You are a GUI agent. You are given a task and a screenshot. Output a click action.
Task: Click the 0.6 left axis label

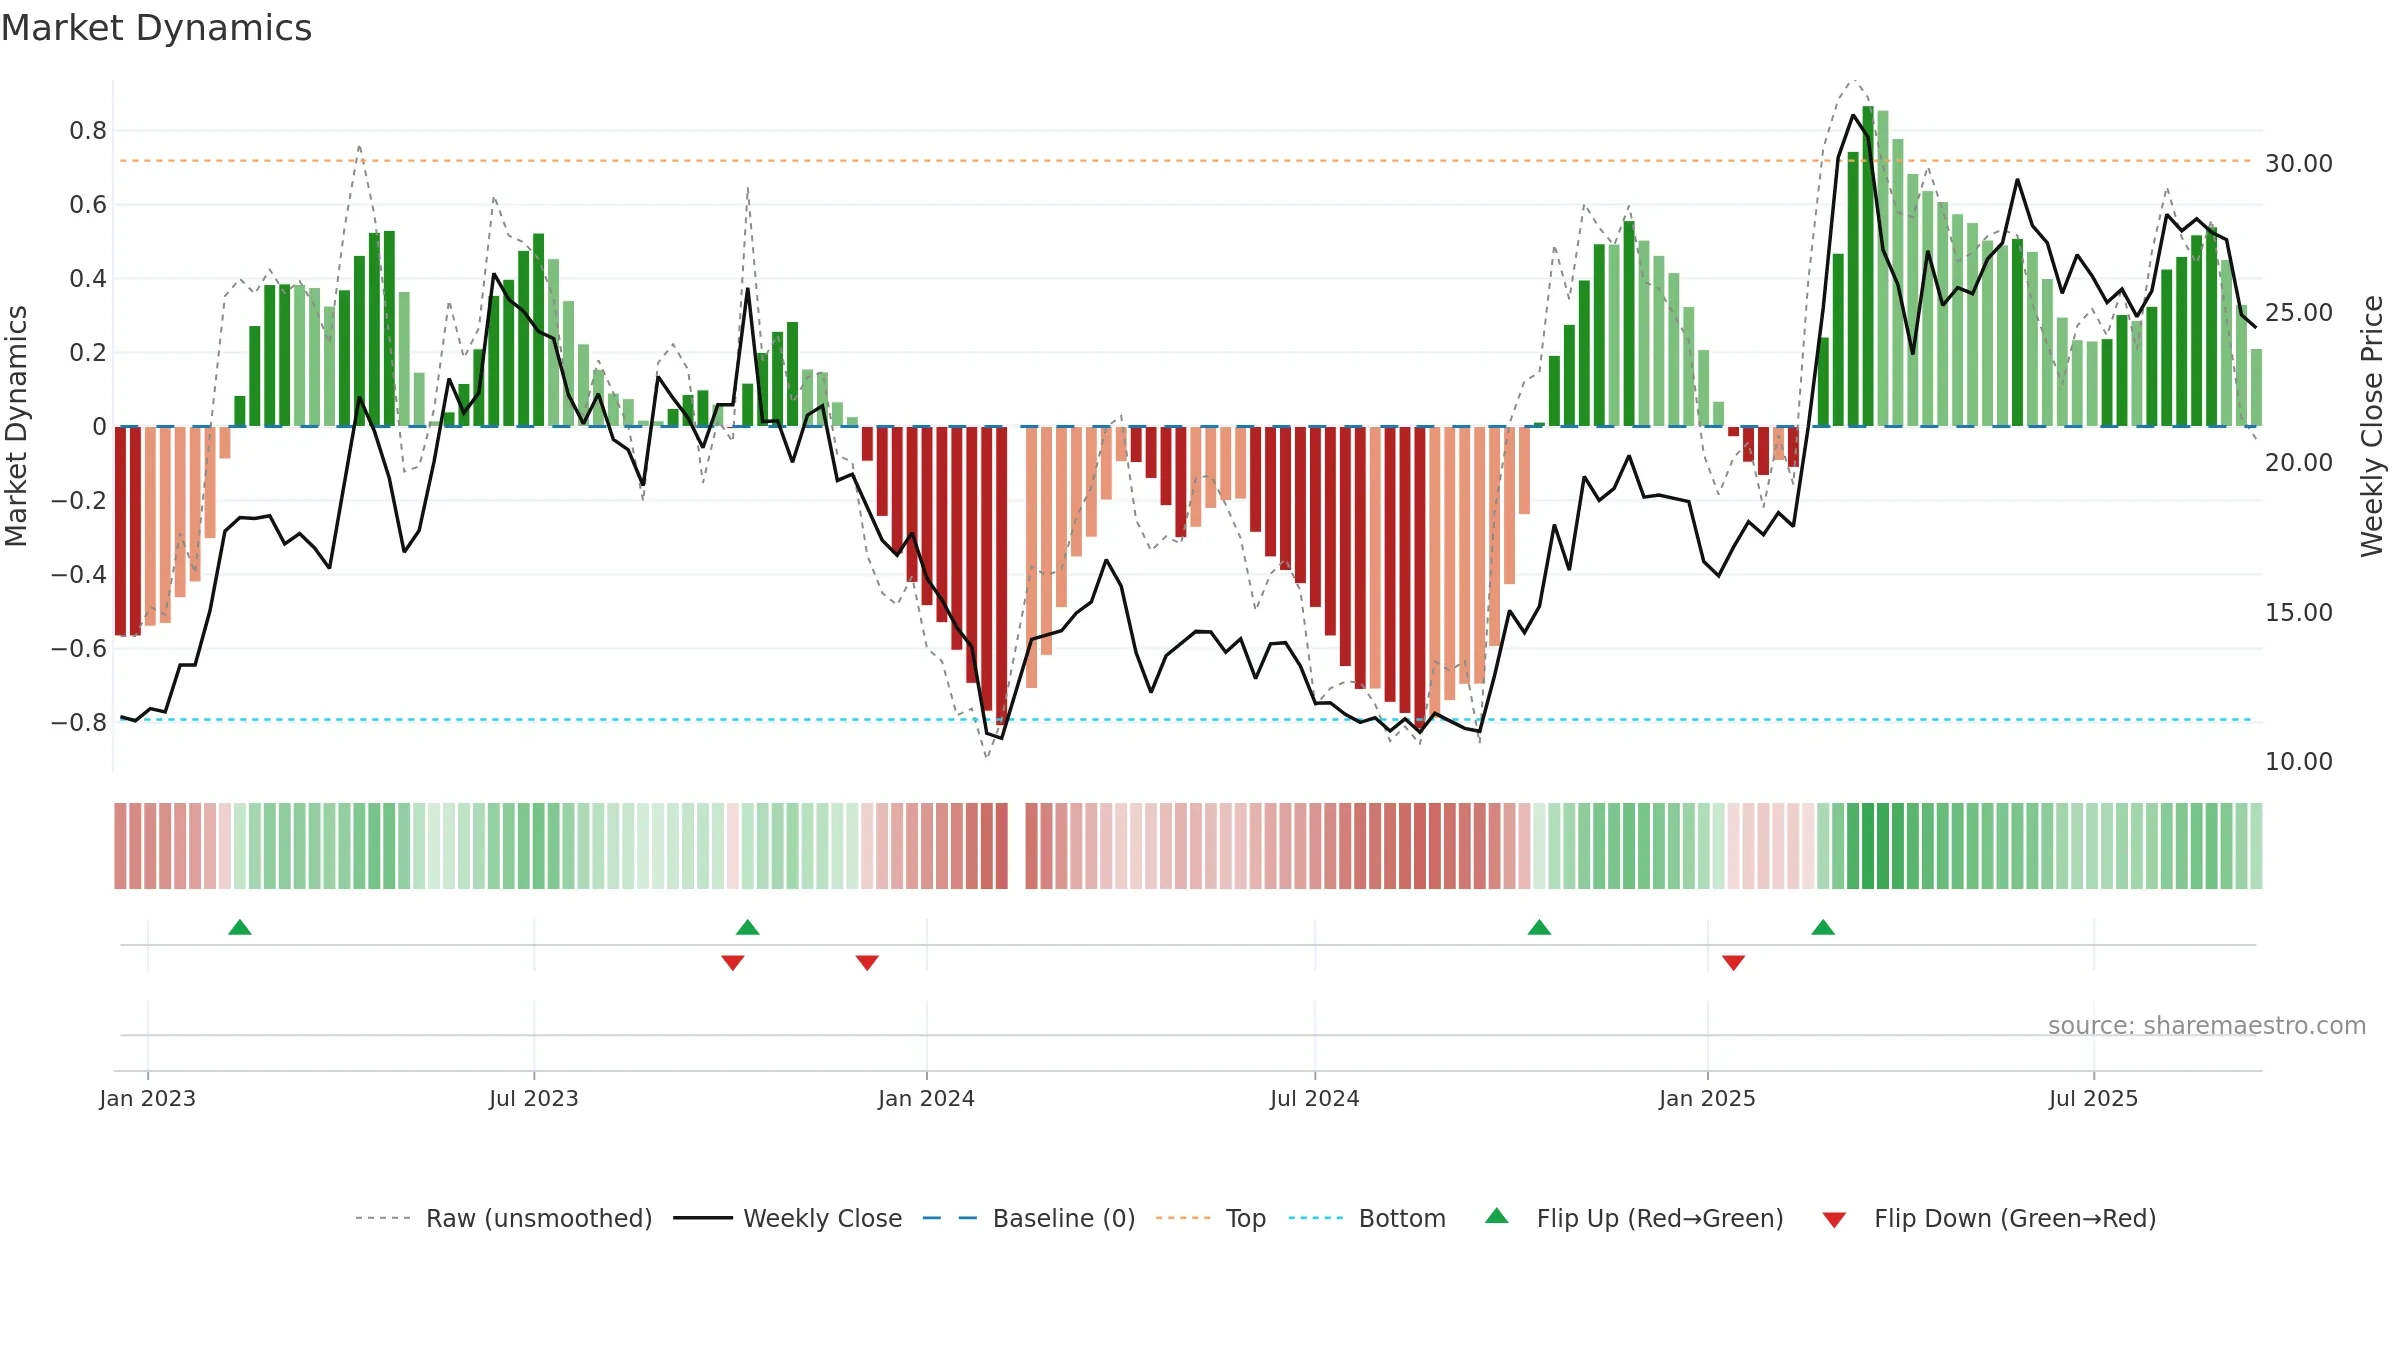pos(88,204)
